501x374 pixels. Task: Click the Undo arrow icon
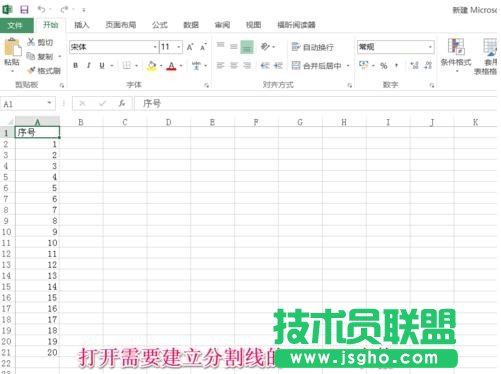pyautogui.click(x=41, y=10)
